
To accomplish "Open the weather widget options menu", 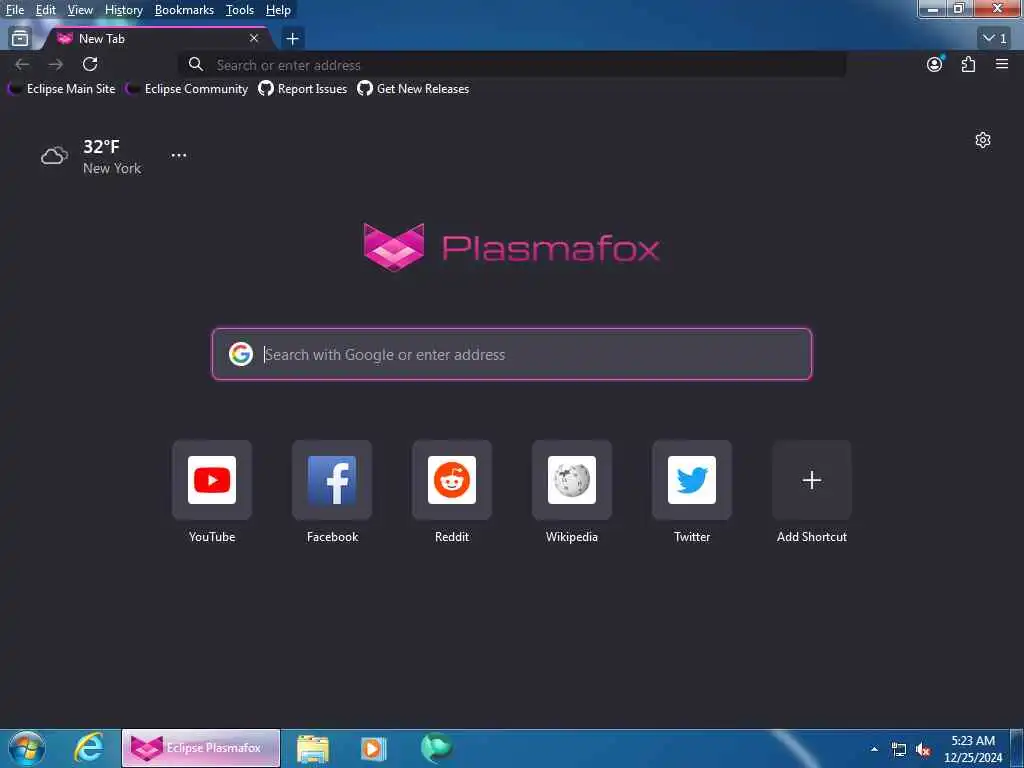I will [x=178, y=155].
